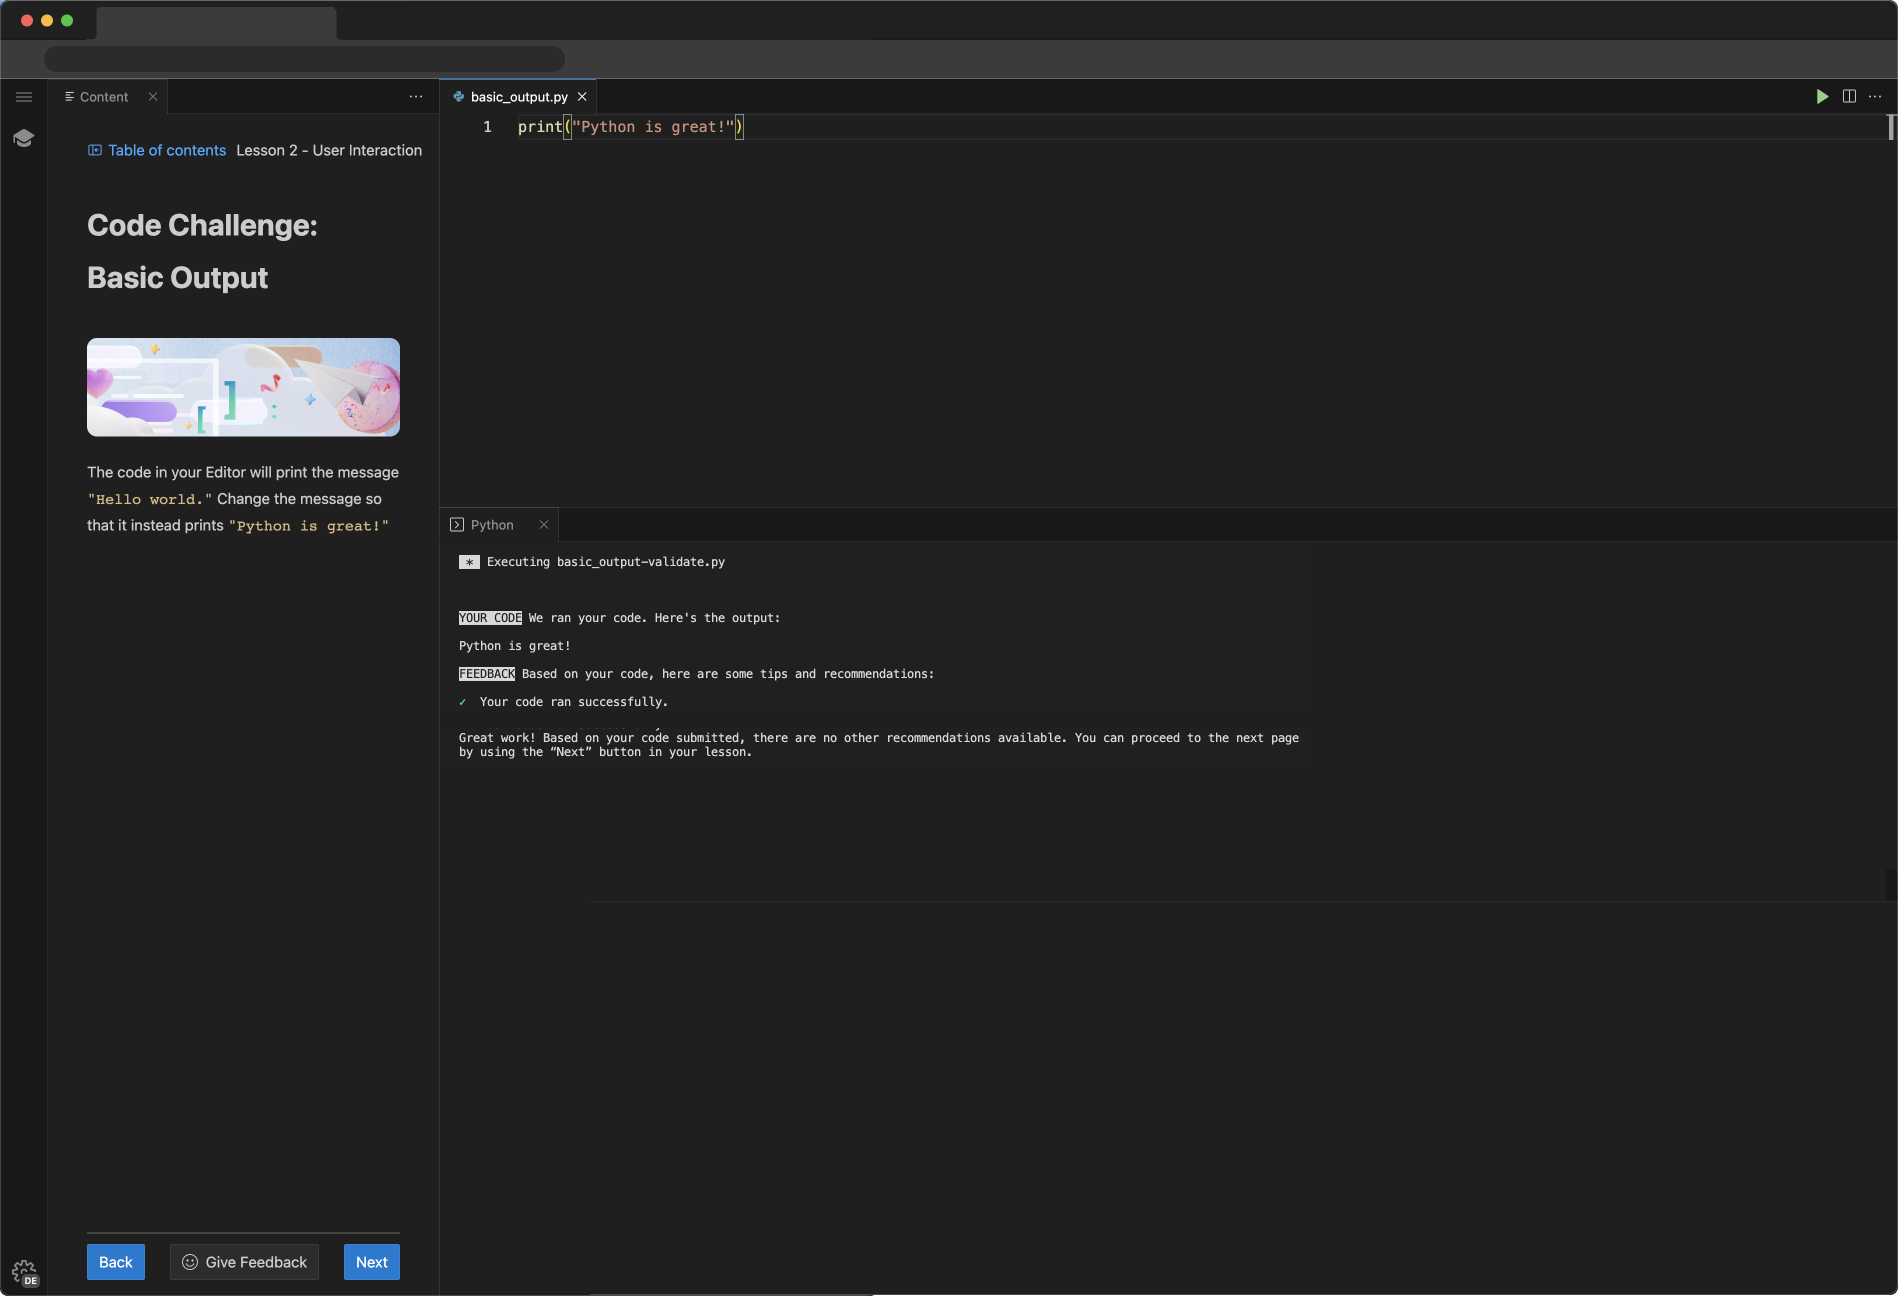Close the Content panel tab
The height and width of the screenshot is (1296, 1898).
tap(153, 97)
